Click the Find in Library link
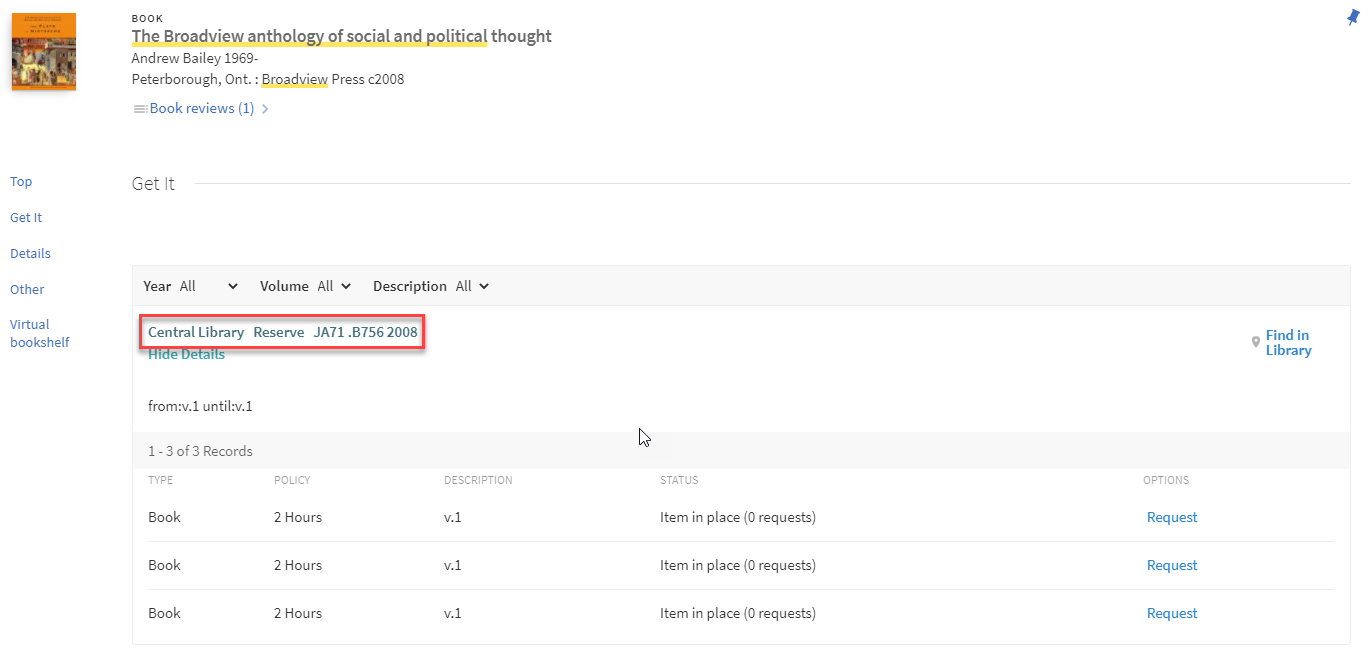The height and width of the screenshot is (660, 1371). (1288, 343)
